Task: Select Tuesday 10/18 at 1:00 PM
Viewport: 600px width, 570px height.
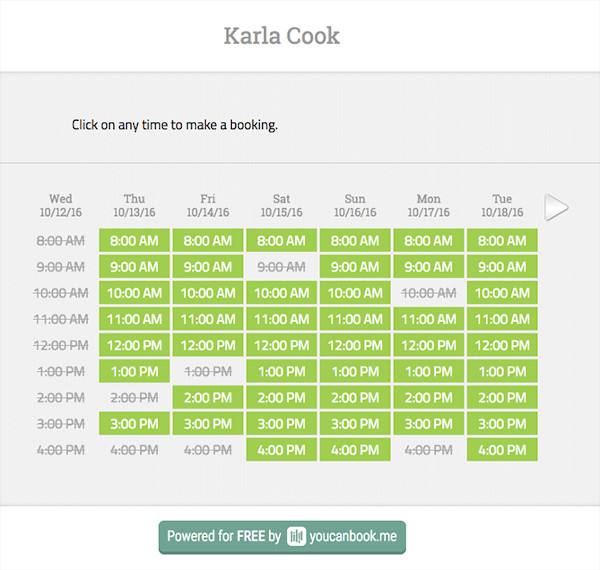Action: [502, 371]
